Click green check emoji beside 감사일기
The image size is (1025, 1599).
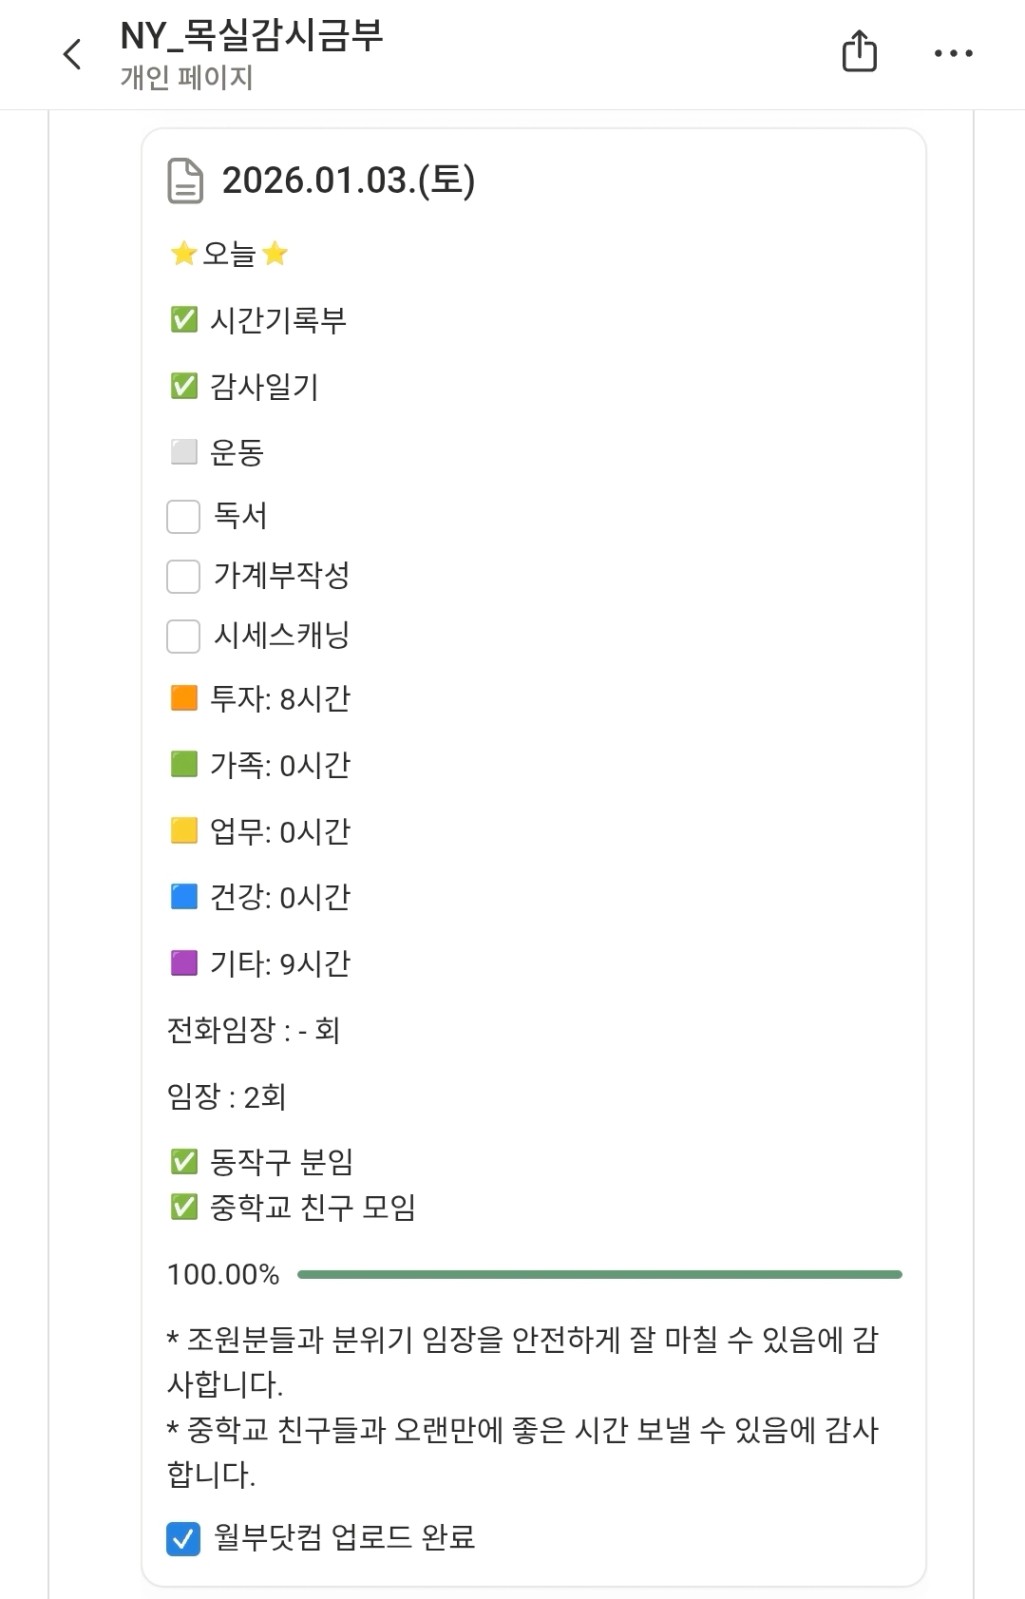(x=184, y=386)
